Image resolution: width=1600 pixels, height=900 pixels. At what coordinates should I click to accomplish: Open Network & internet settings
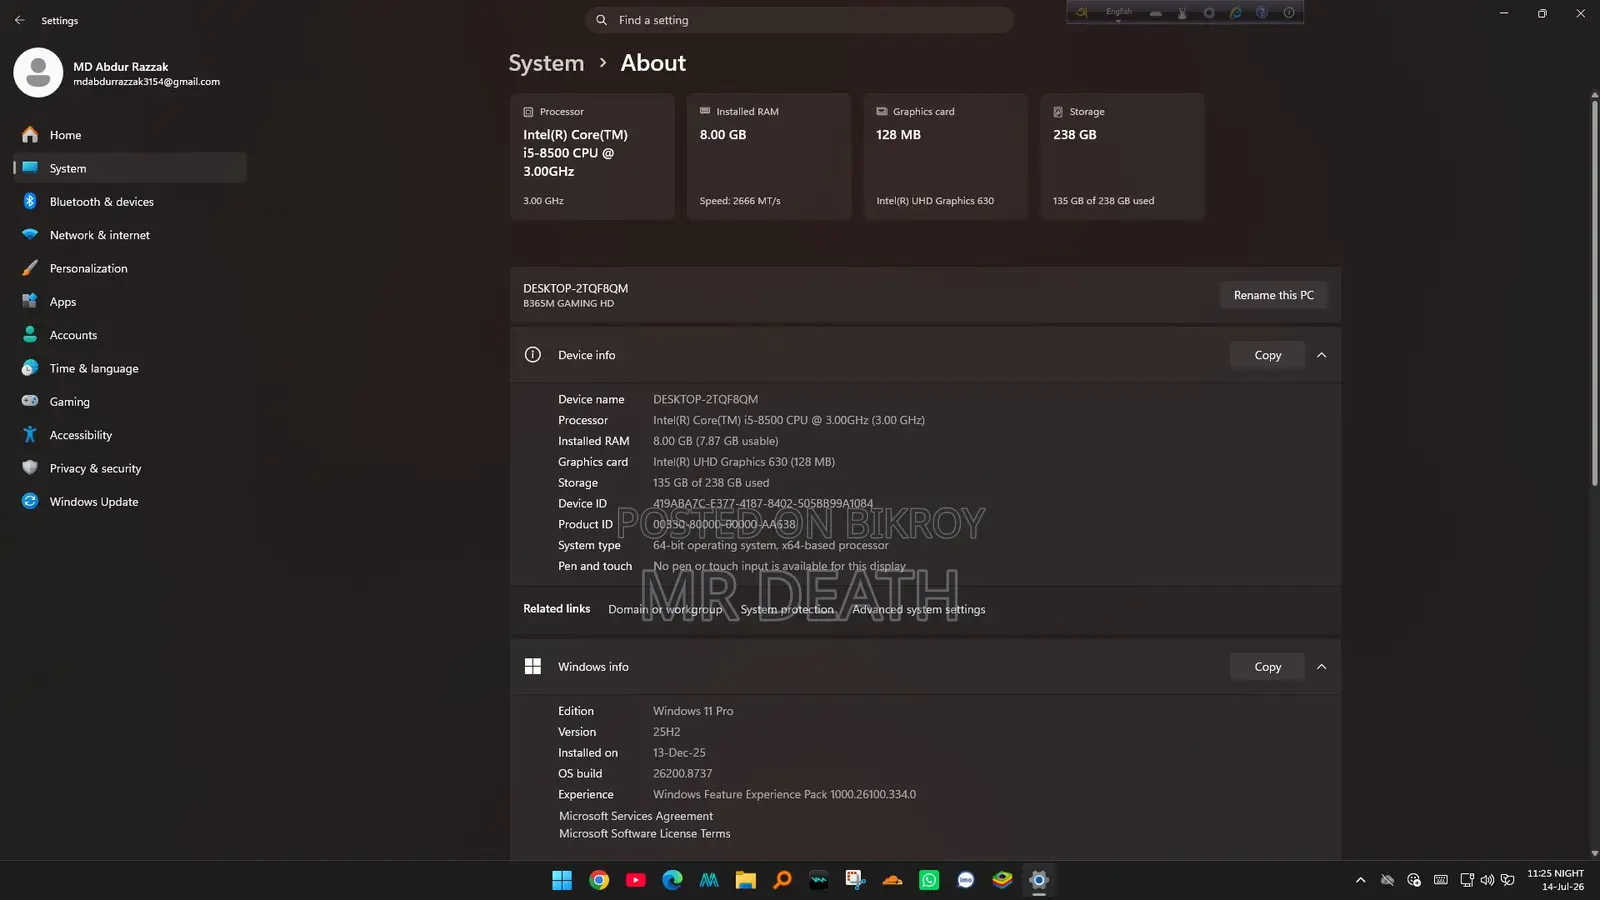[130, 235]
